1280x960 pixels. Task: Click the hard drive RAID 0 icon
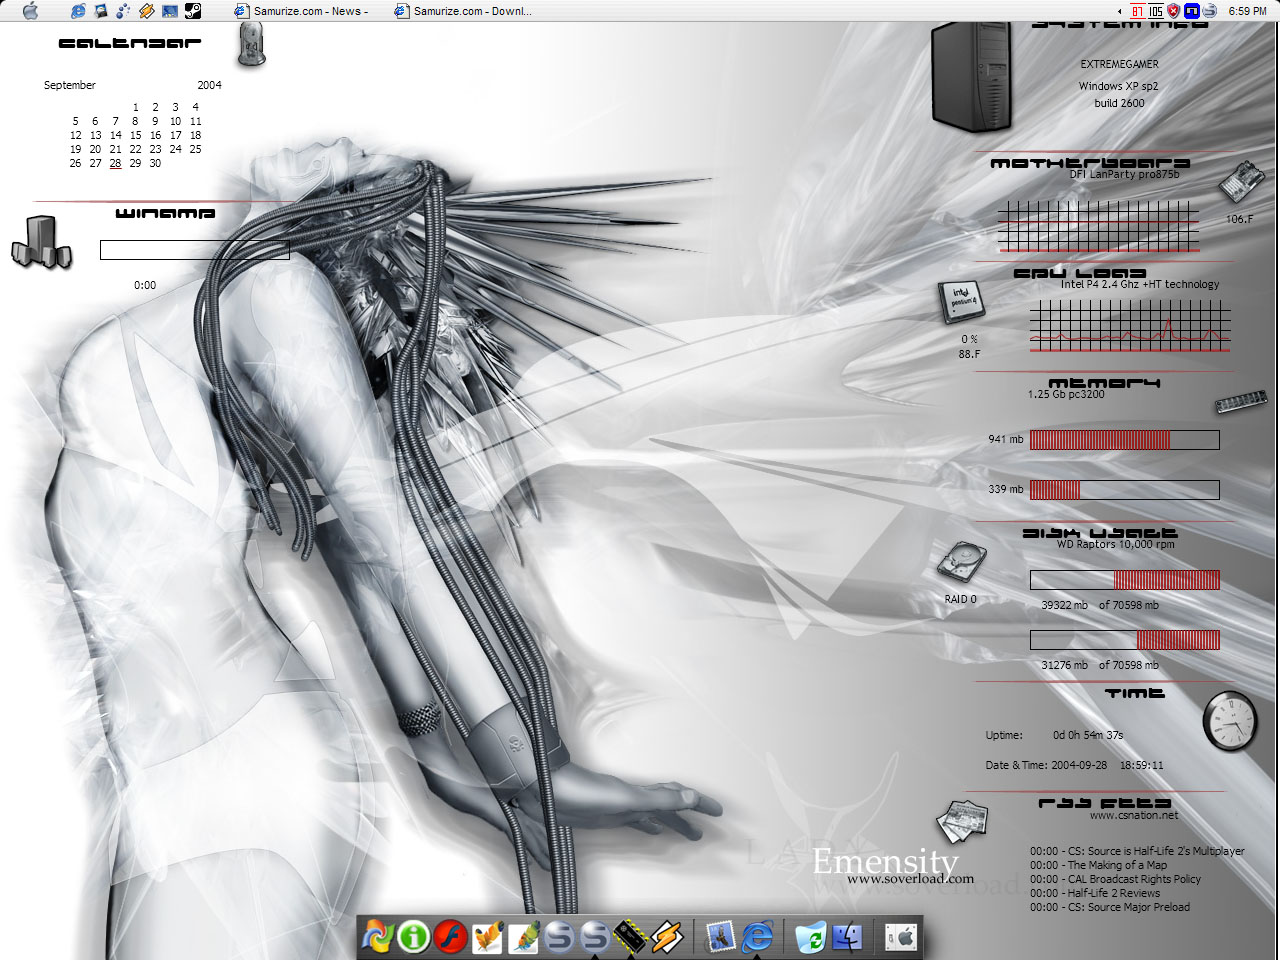coord(961,562)
